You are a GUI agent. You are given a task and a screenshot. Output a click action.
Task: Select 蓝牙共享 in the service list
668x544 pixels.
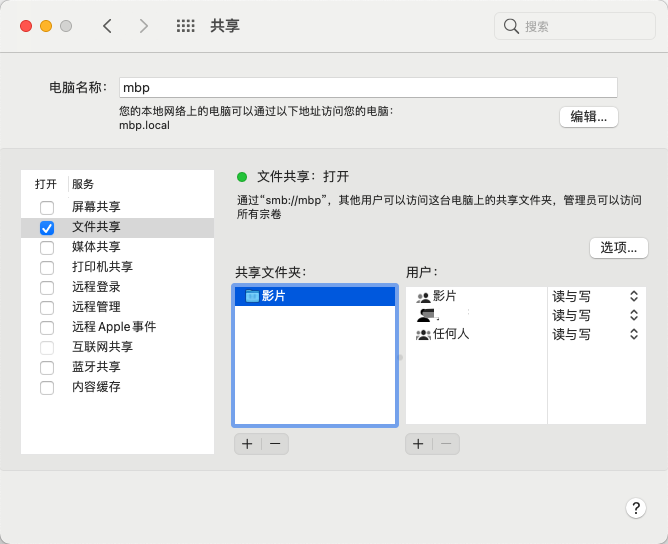click(x=96, y=367)
